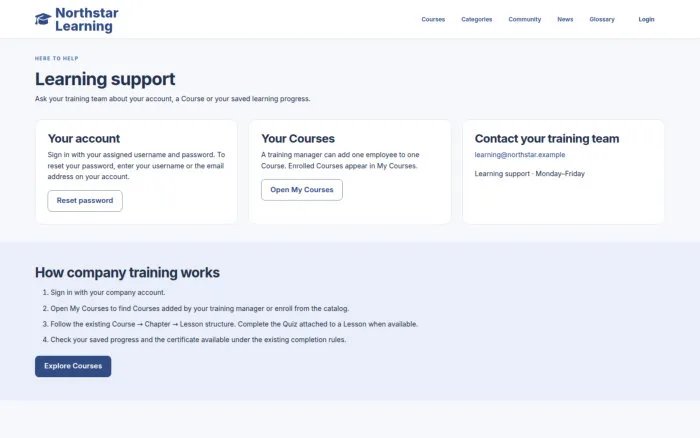Screen dimensions: 700x438
Task: Select News in the top navigation
Action: (x=565, y=19)
